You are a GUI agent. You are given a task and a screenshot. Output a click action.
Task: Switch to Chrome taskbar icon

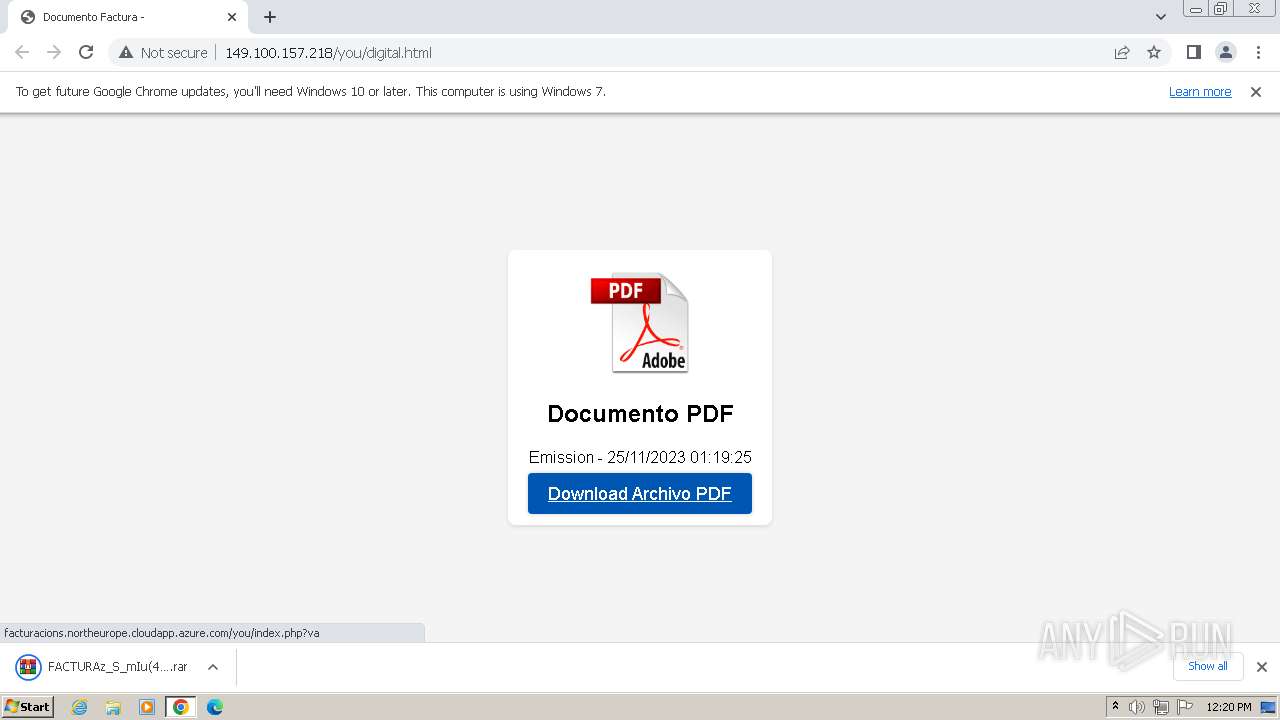(x=181, y=707)
